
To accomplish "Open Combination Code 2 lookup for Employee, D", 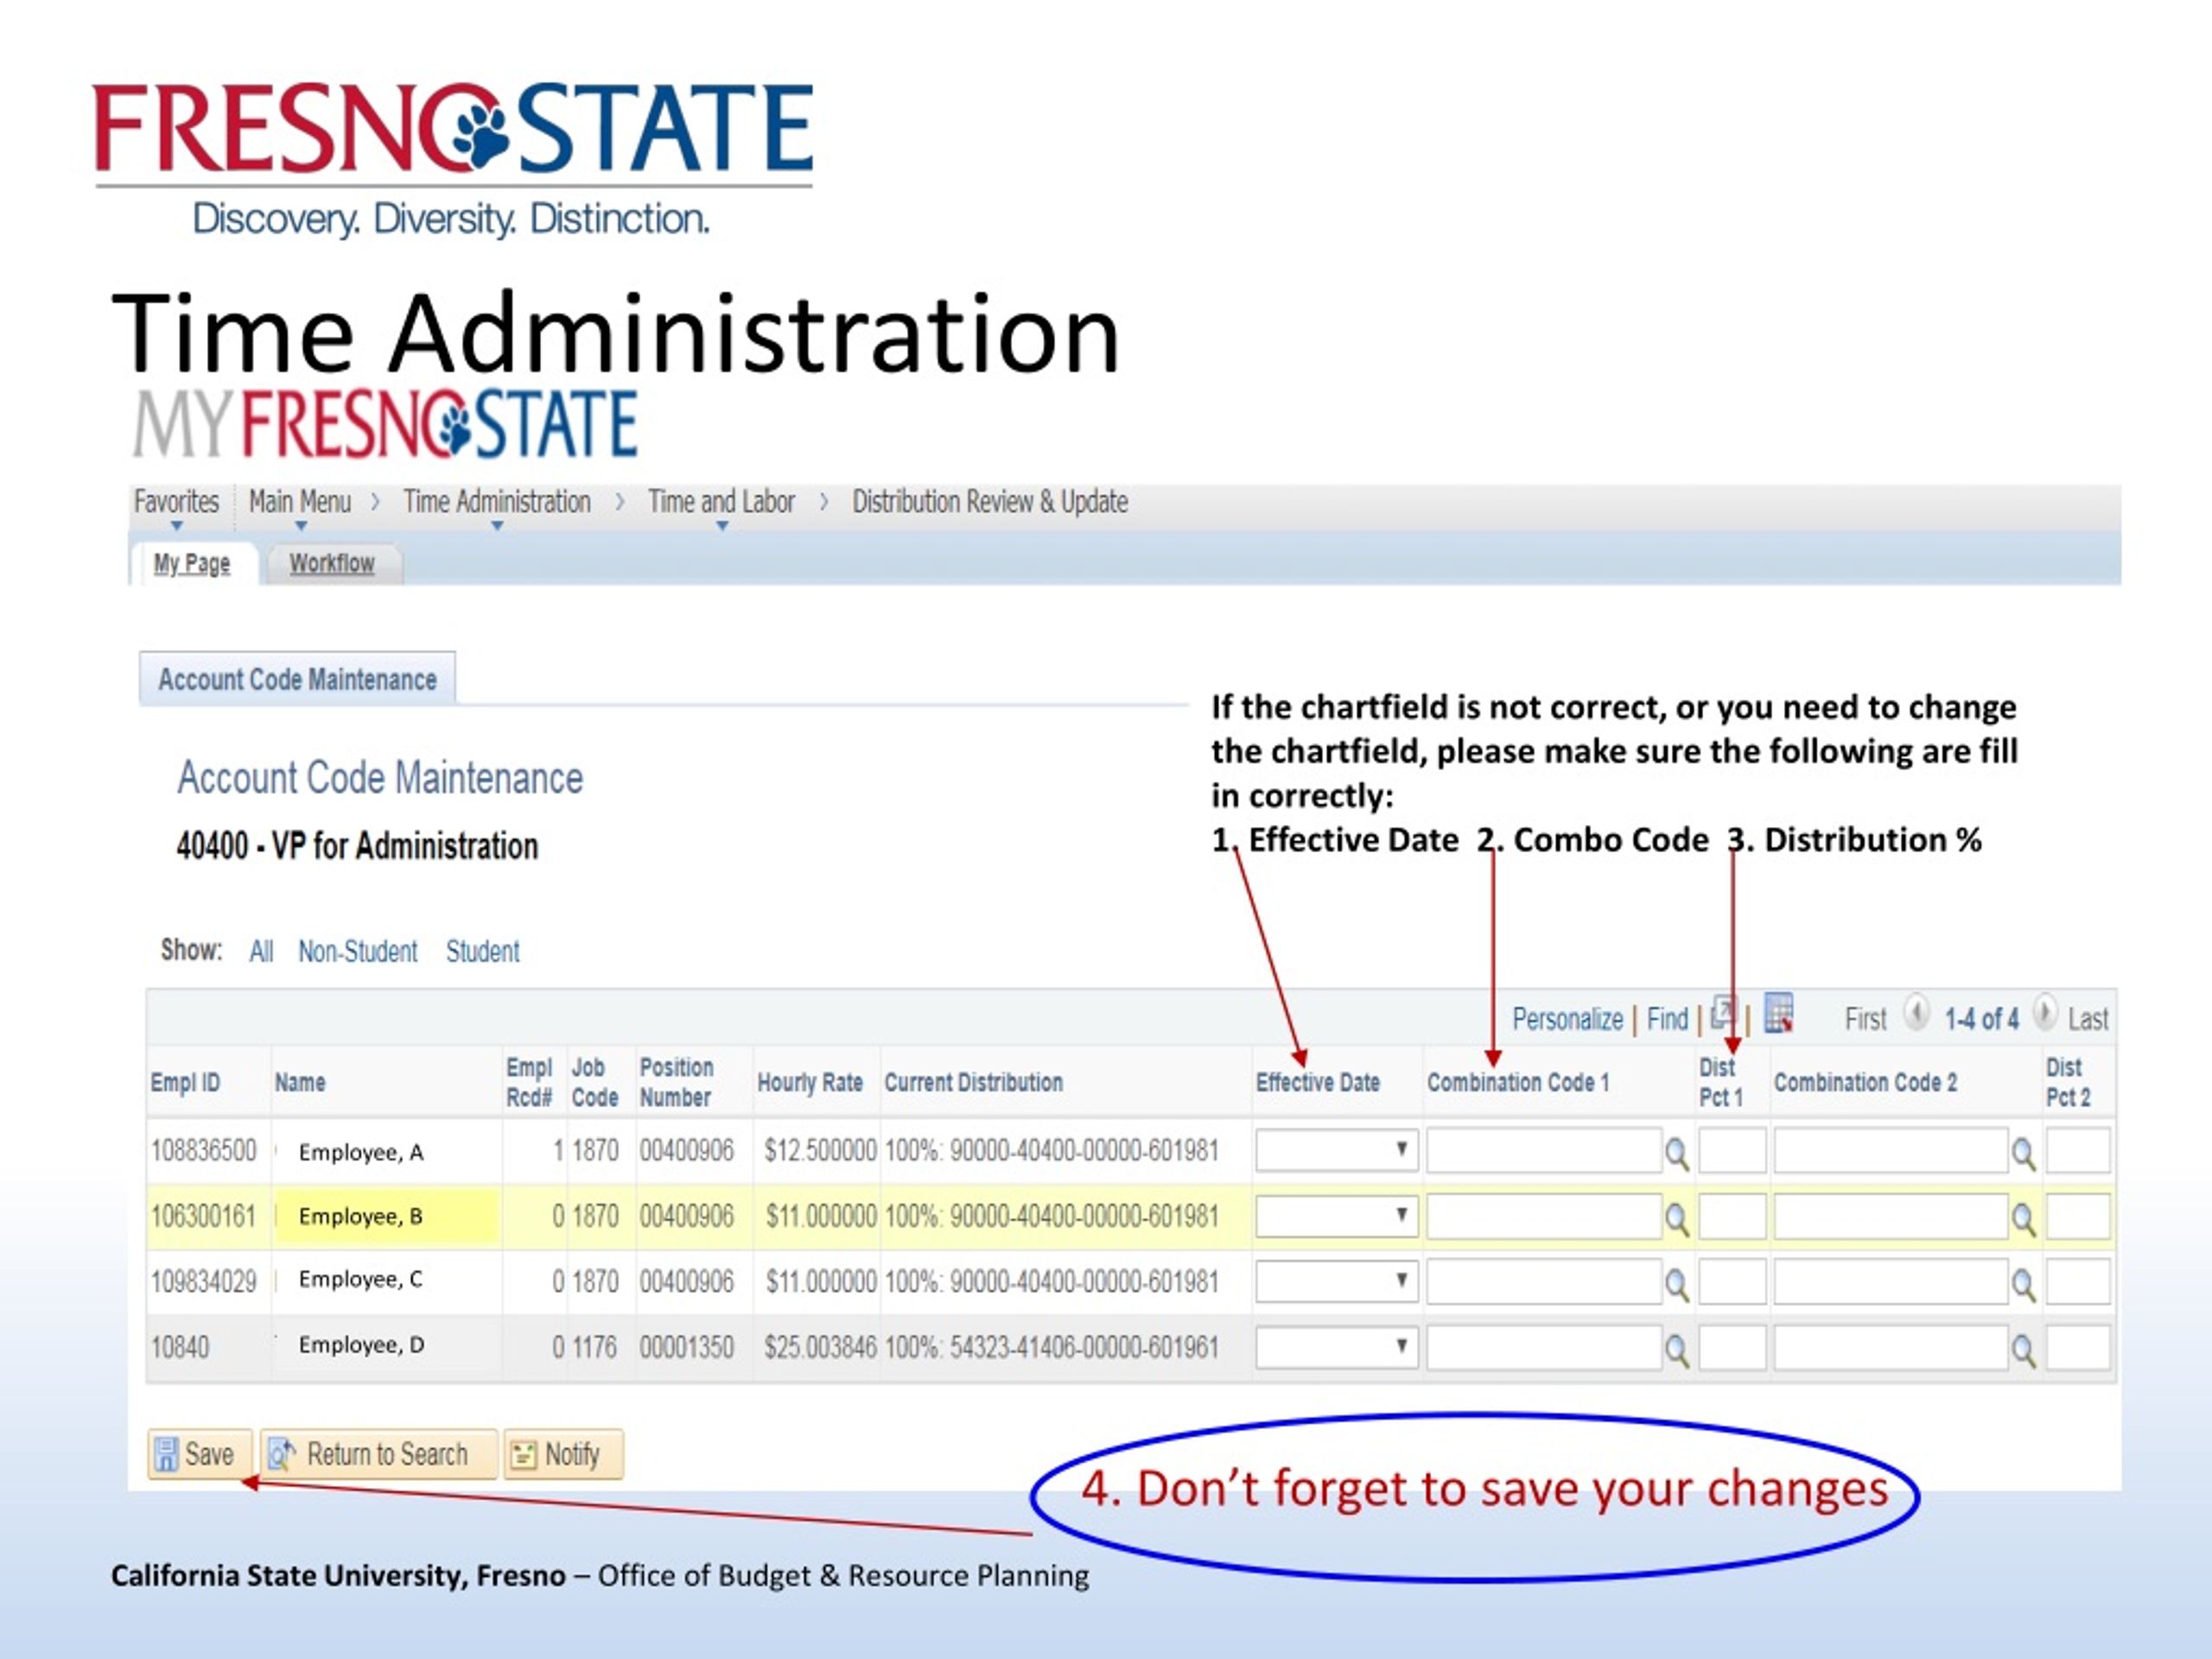I will 2023,1351.
